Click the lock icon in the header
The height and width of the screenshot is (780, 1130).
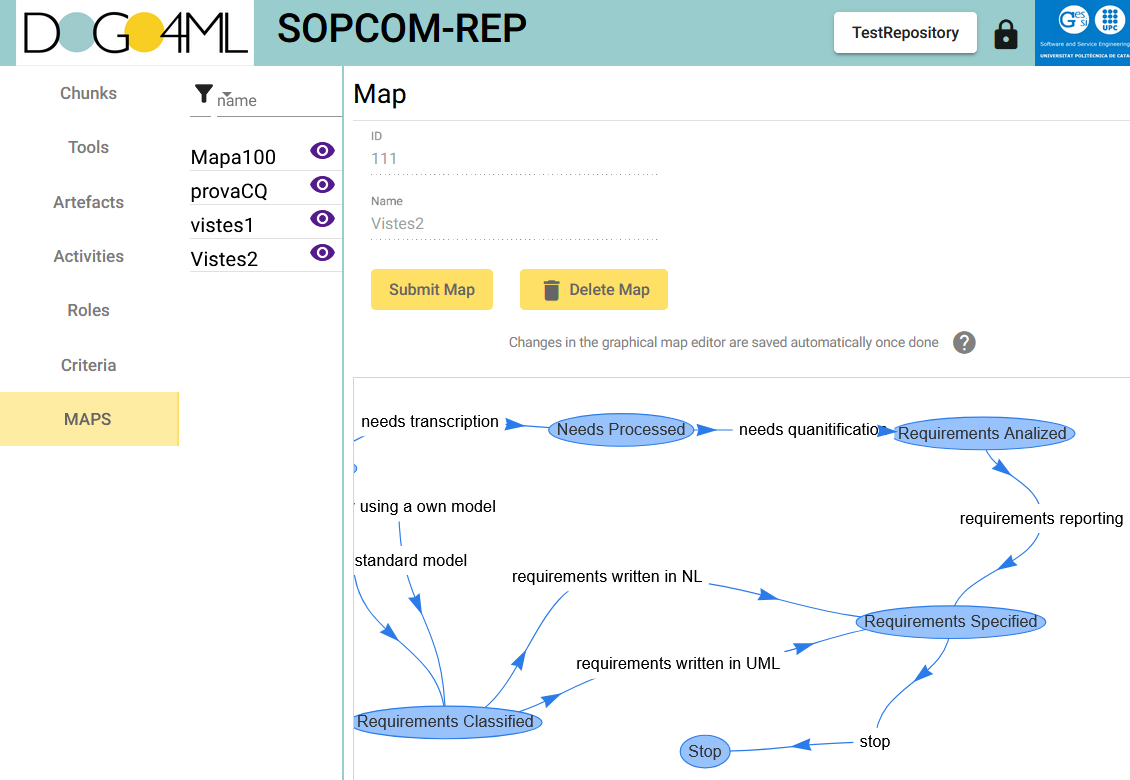1006,33
